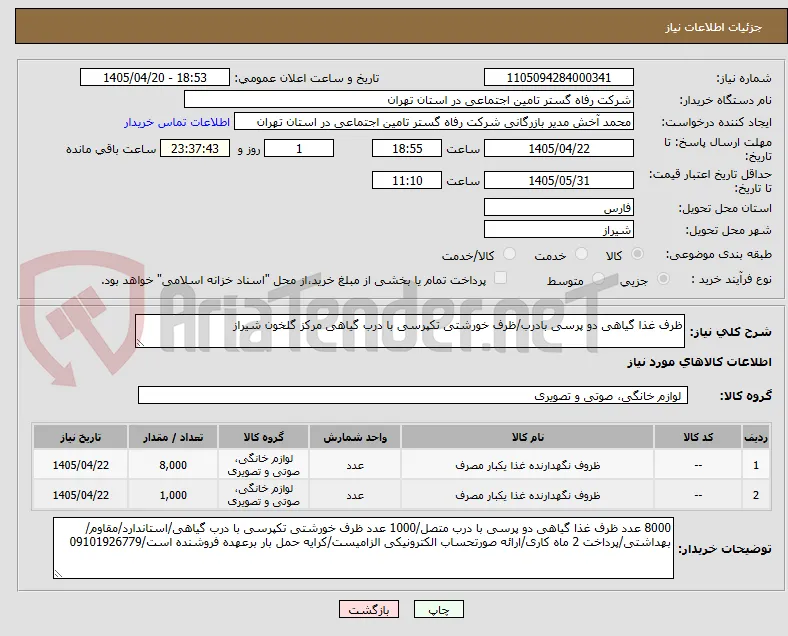
Task: Click the resize handle of شرح کلی نیاز textarea
Action: tap(140, 342)
